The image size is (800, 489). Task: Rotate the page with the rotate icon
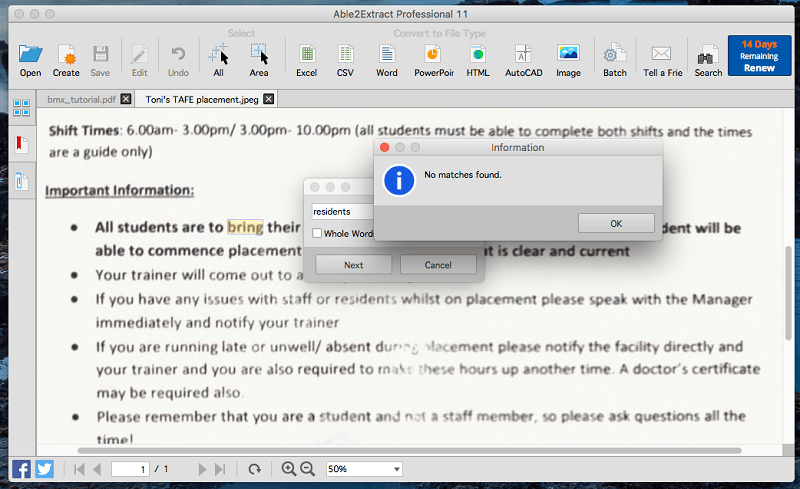pos(254,469)
